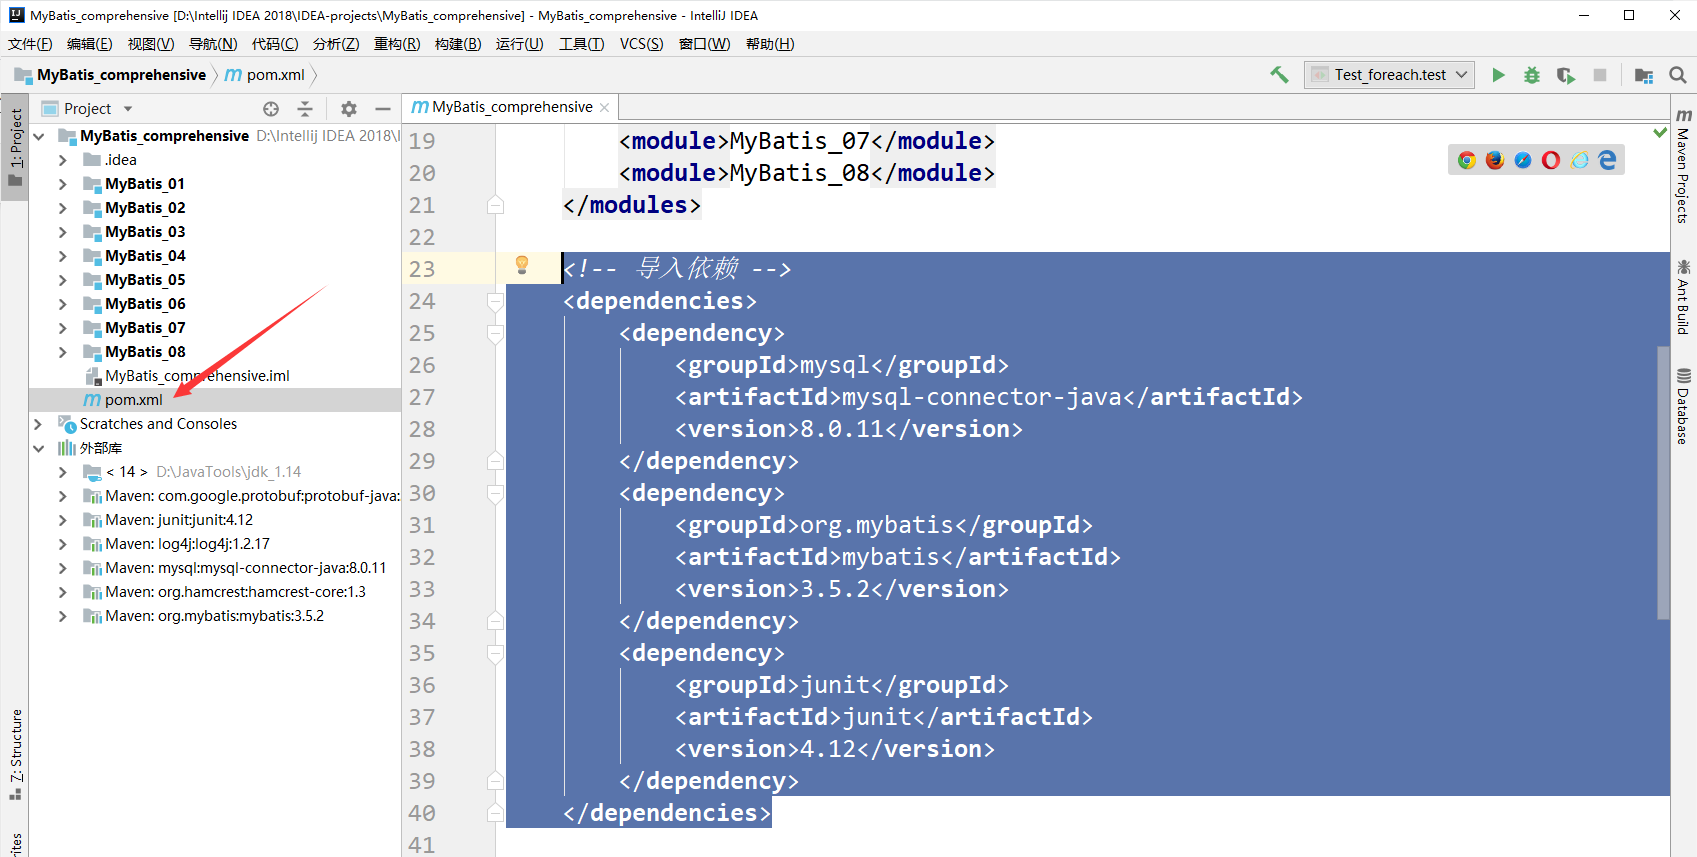Expand Scratches and Consoles

39,424
